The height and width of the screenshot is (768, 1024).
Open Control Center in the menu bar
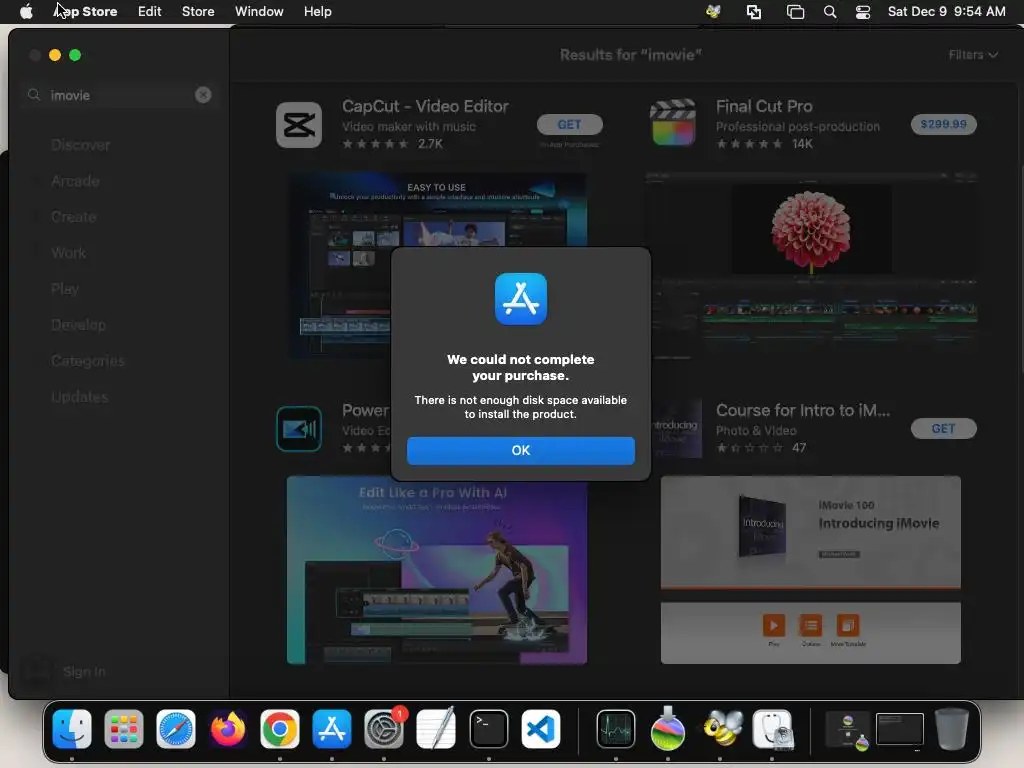[x=863, y=12]
